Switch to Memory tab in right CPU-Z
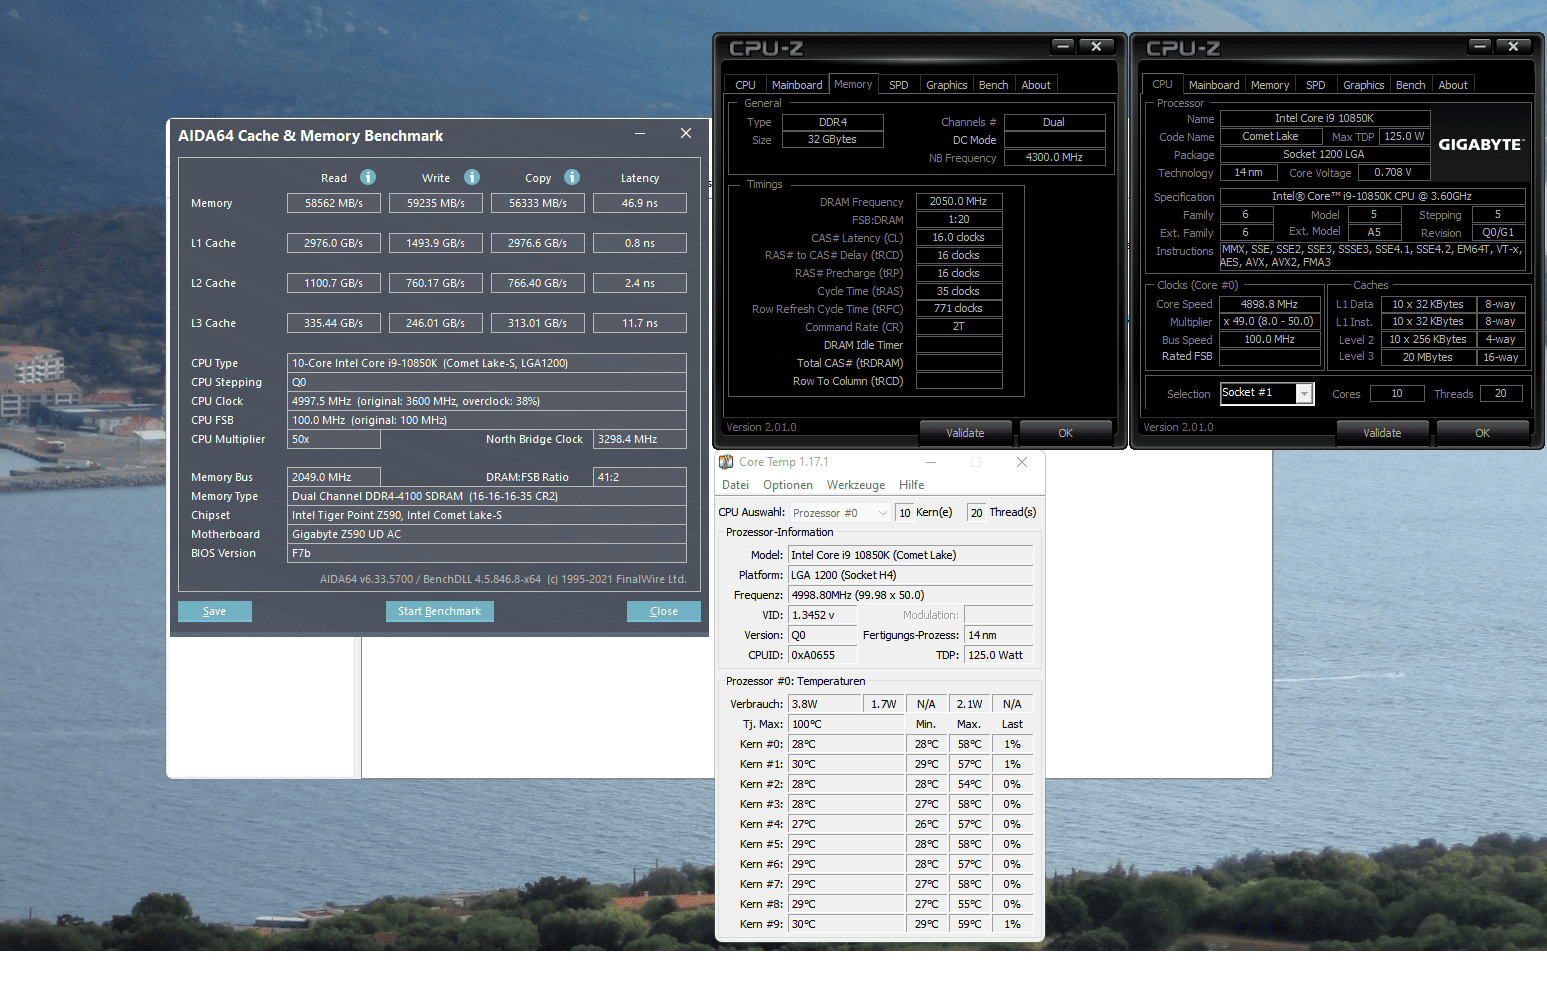 click(x=1270, y=85)
